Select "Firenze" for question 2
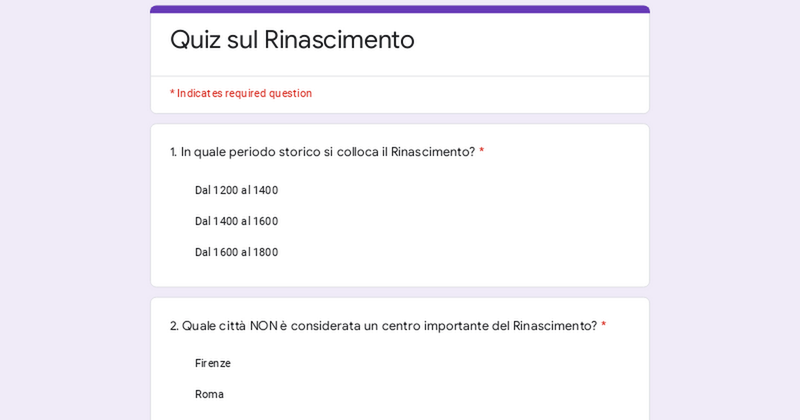 212,363
